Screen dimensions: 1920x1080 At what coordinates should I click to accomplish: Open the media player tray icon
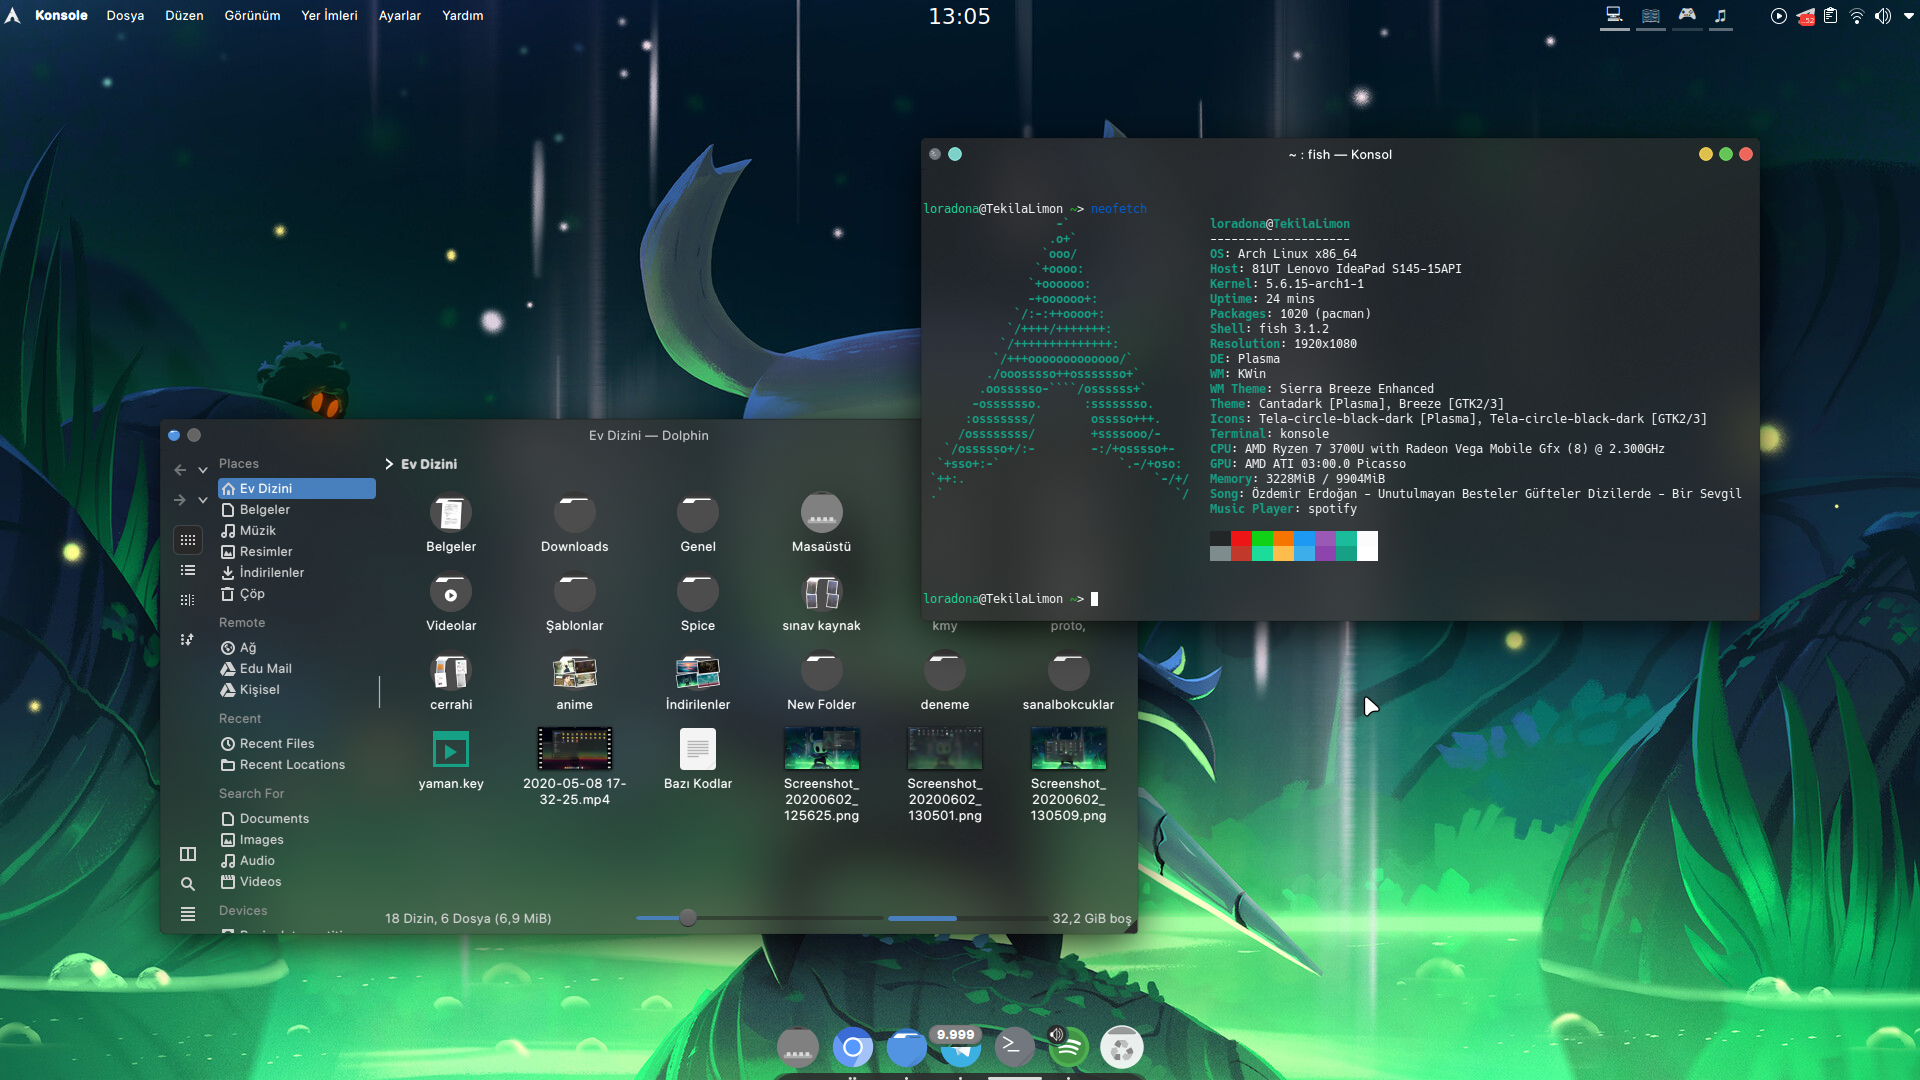click(1778, 16)
